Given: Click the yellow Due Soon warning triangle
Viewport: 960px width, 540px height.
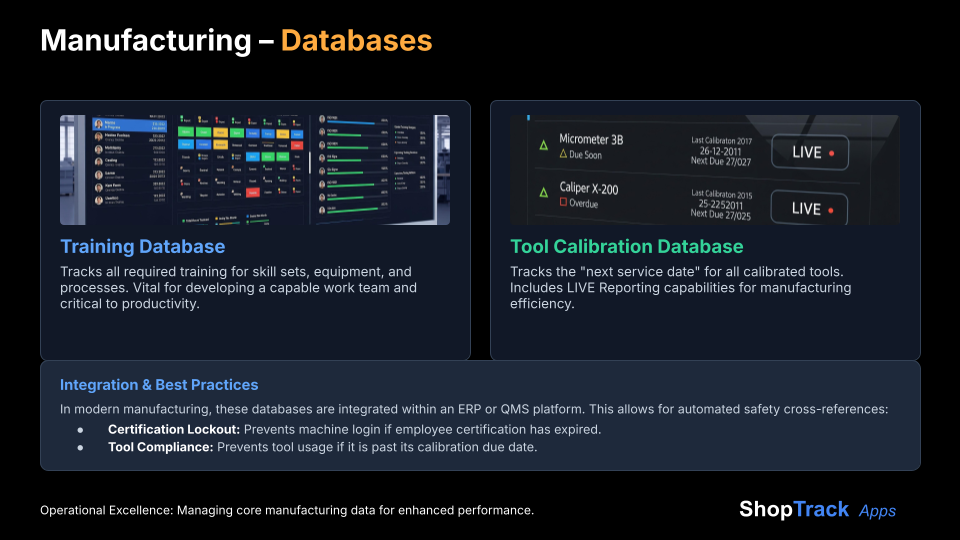Looking at the screenshot, I should pyautogui.click(x=563, y=154).
